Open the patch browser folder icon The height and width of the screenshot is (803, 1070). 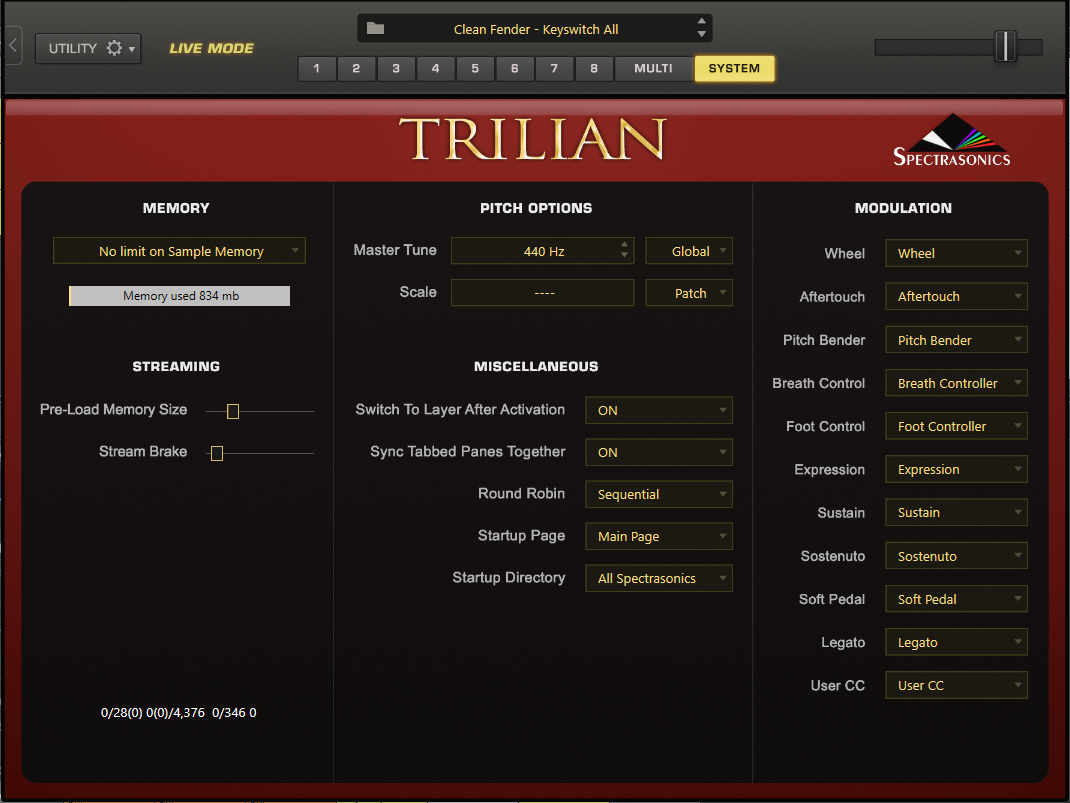pyautogui.click(x=375, y=29)
